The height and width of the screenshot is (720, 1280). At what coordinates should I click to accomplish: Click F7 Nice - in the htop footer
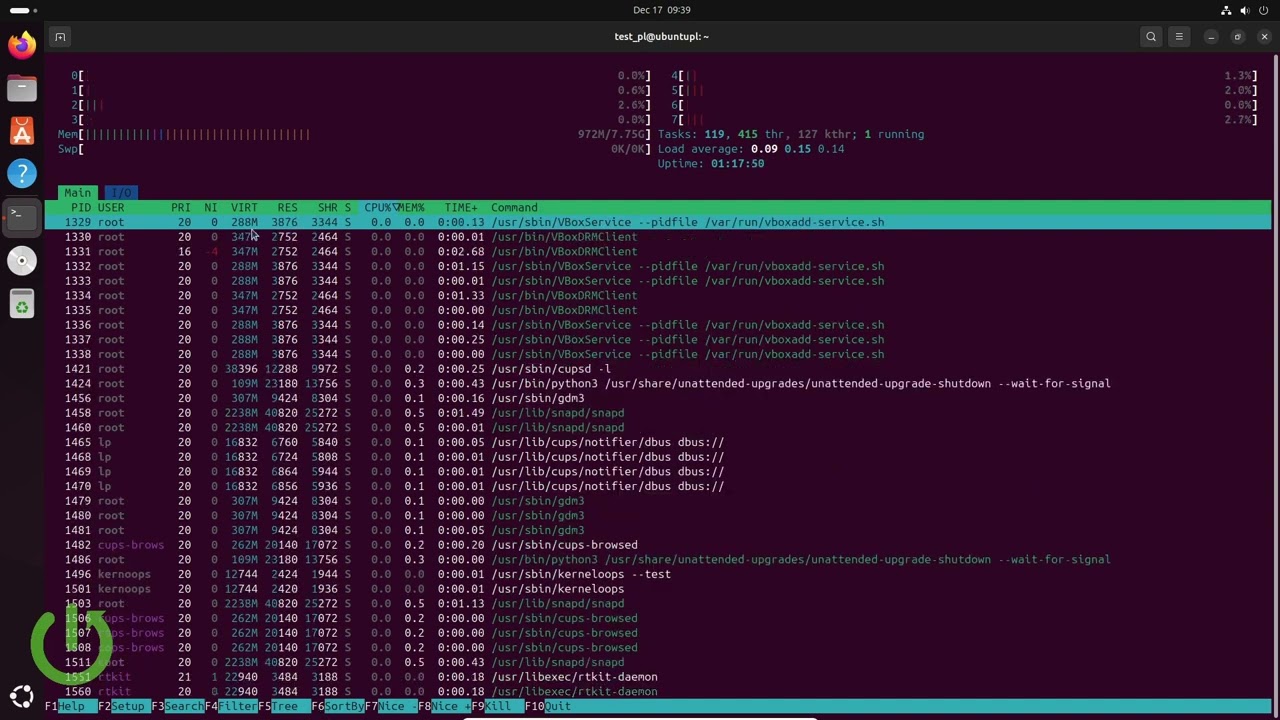pos(391,706)
